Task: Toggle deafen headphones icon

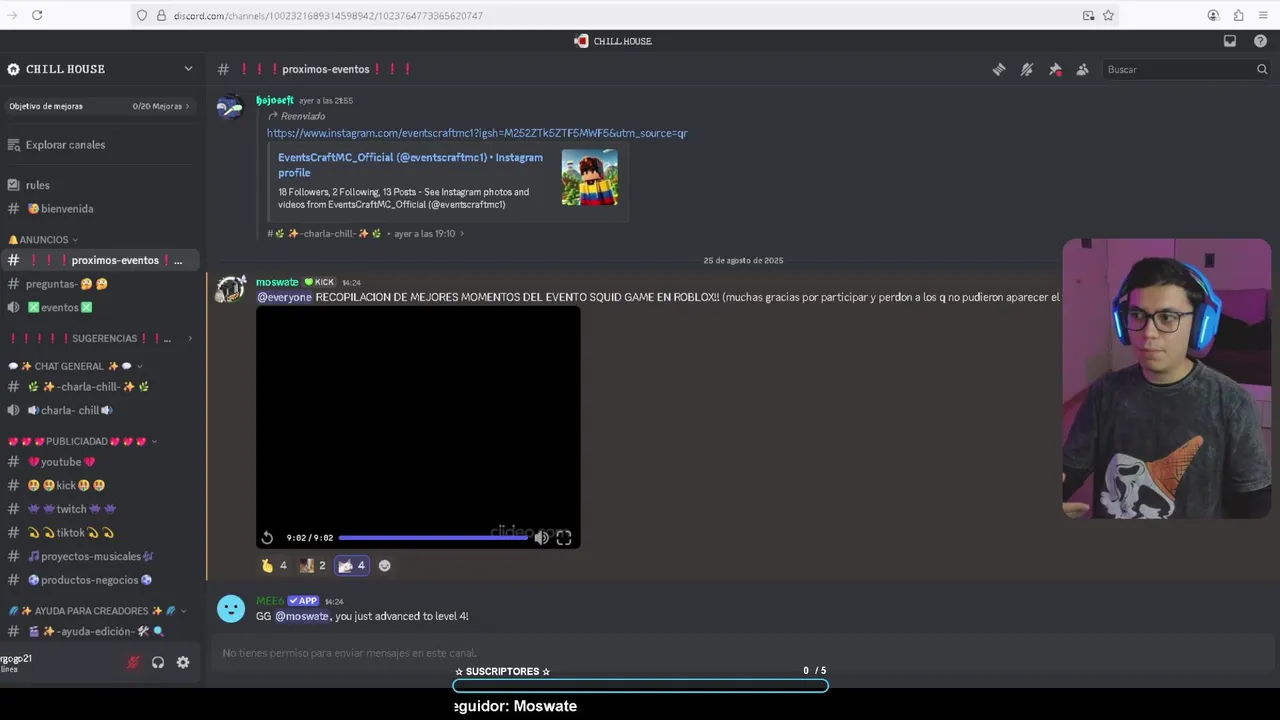Action: point(158,662)
